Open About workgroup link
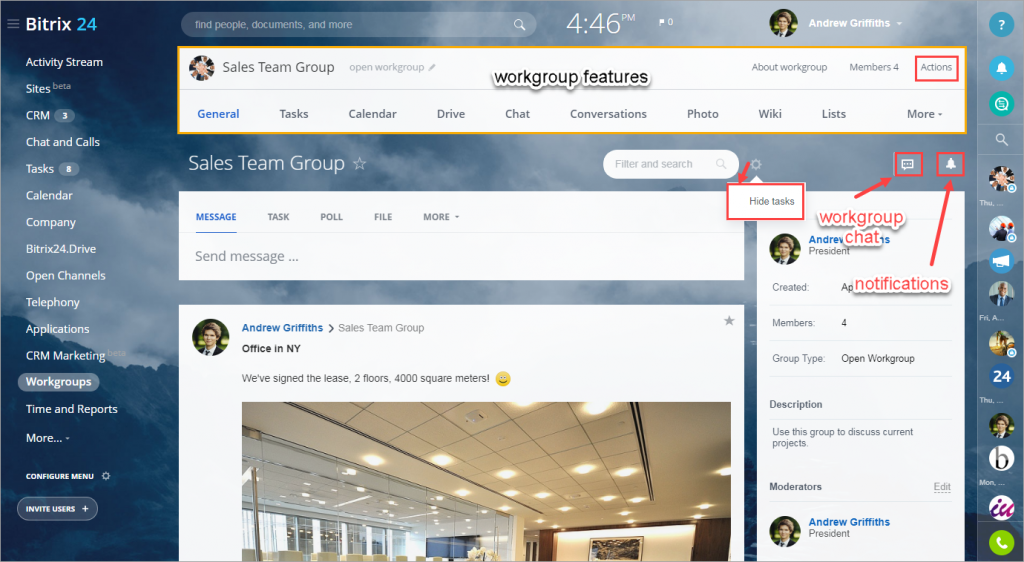The height and width of the screenshot is (562, 1024). pos(789,67)
